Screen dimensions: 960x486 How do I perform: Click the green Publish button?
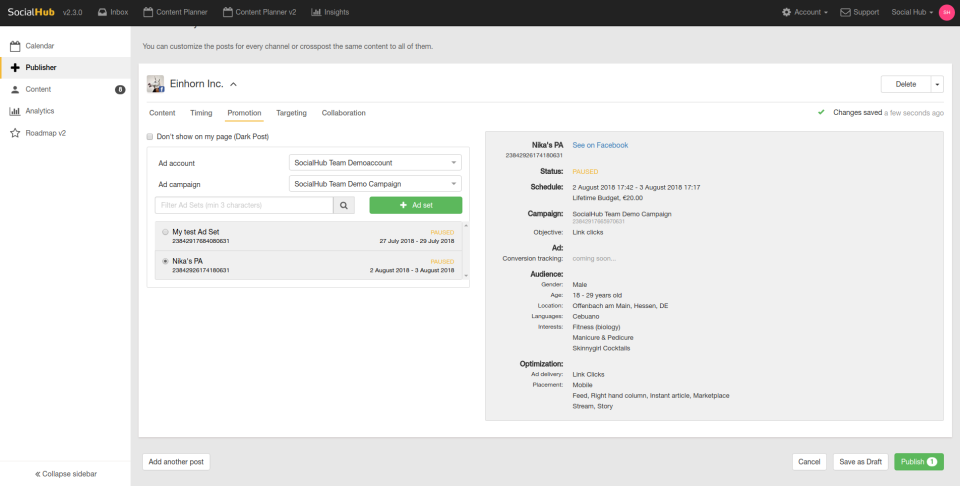[919, 462]
